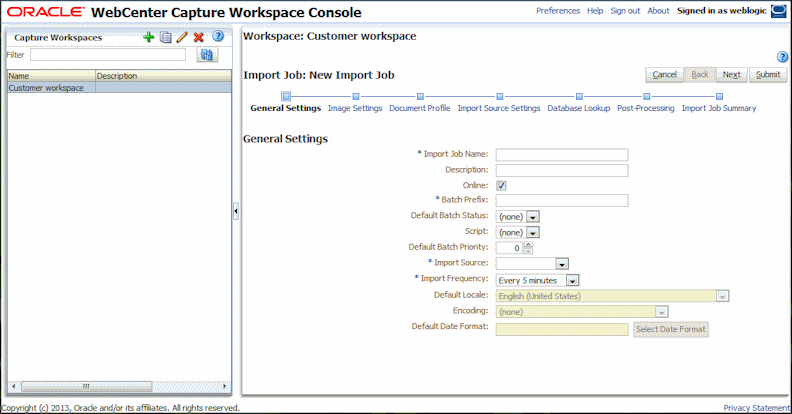Open the help icon above the Submit button
The height and width of the screenshot is (414, 792).
[x=782, y=57]
